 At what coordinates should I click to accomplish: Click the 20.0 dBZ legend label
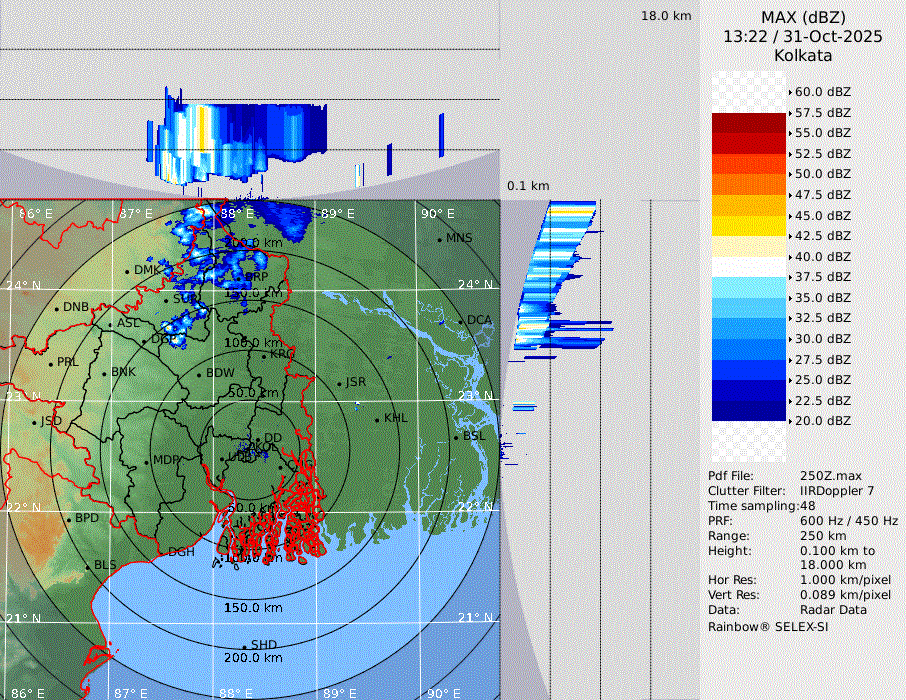[x=822, y=421]
